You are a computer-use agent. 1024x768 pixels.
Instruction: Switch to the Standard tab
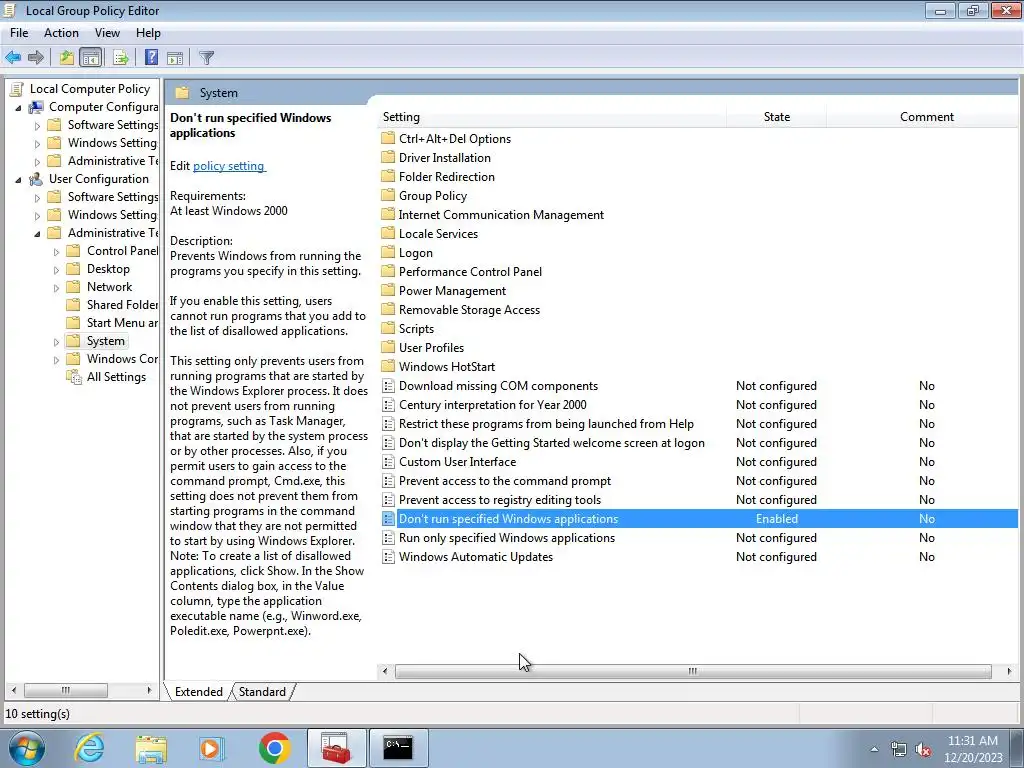[262, 692]
